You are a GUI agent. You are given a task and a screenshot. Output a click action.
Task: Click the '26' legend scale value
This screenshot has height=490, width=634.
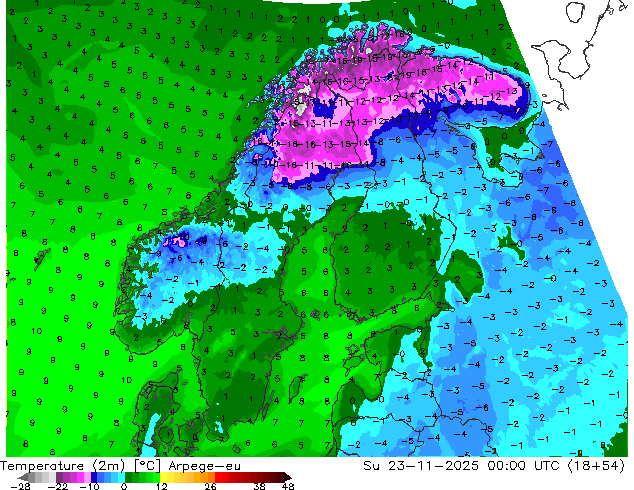[x=210, y=486]
